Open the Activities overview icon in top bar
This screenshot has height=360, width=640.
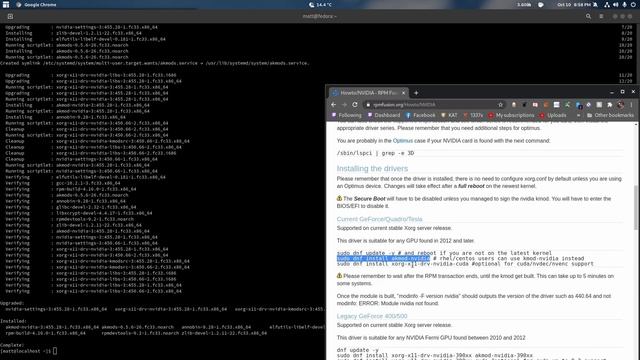click(x=6, y=4)
